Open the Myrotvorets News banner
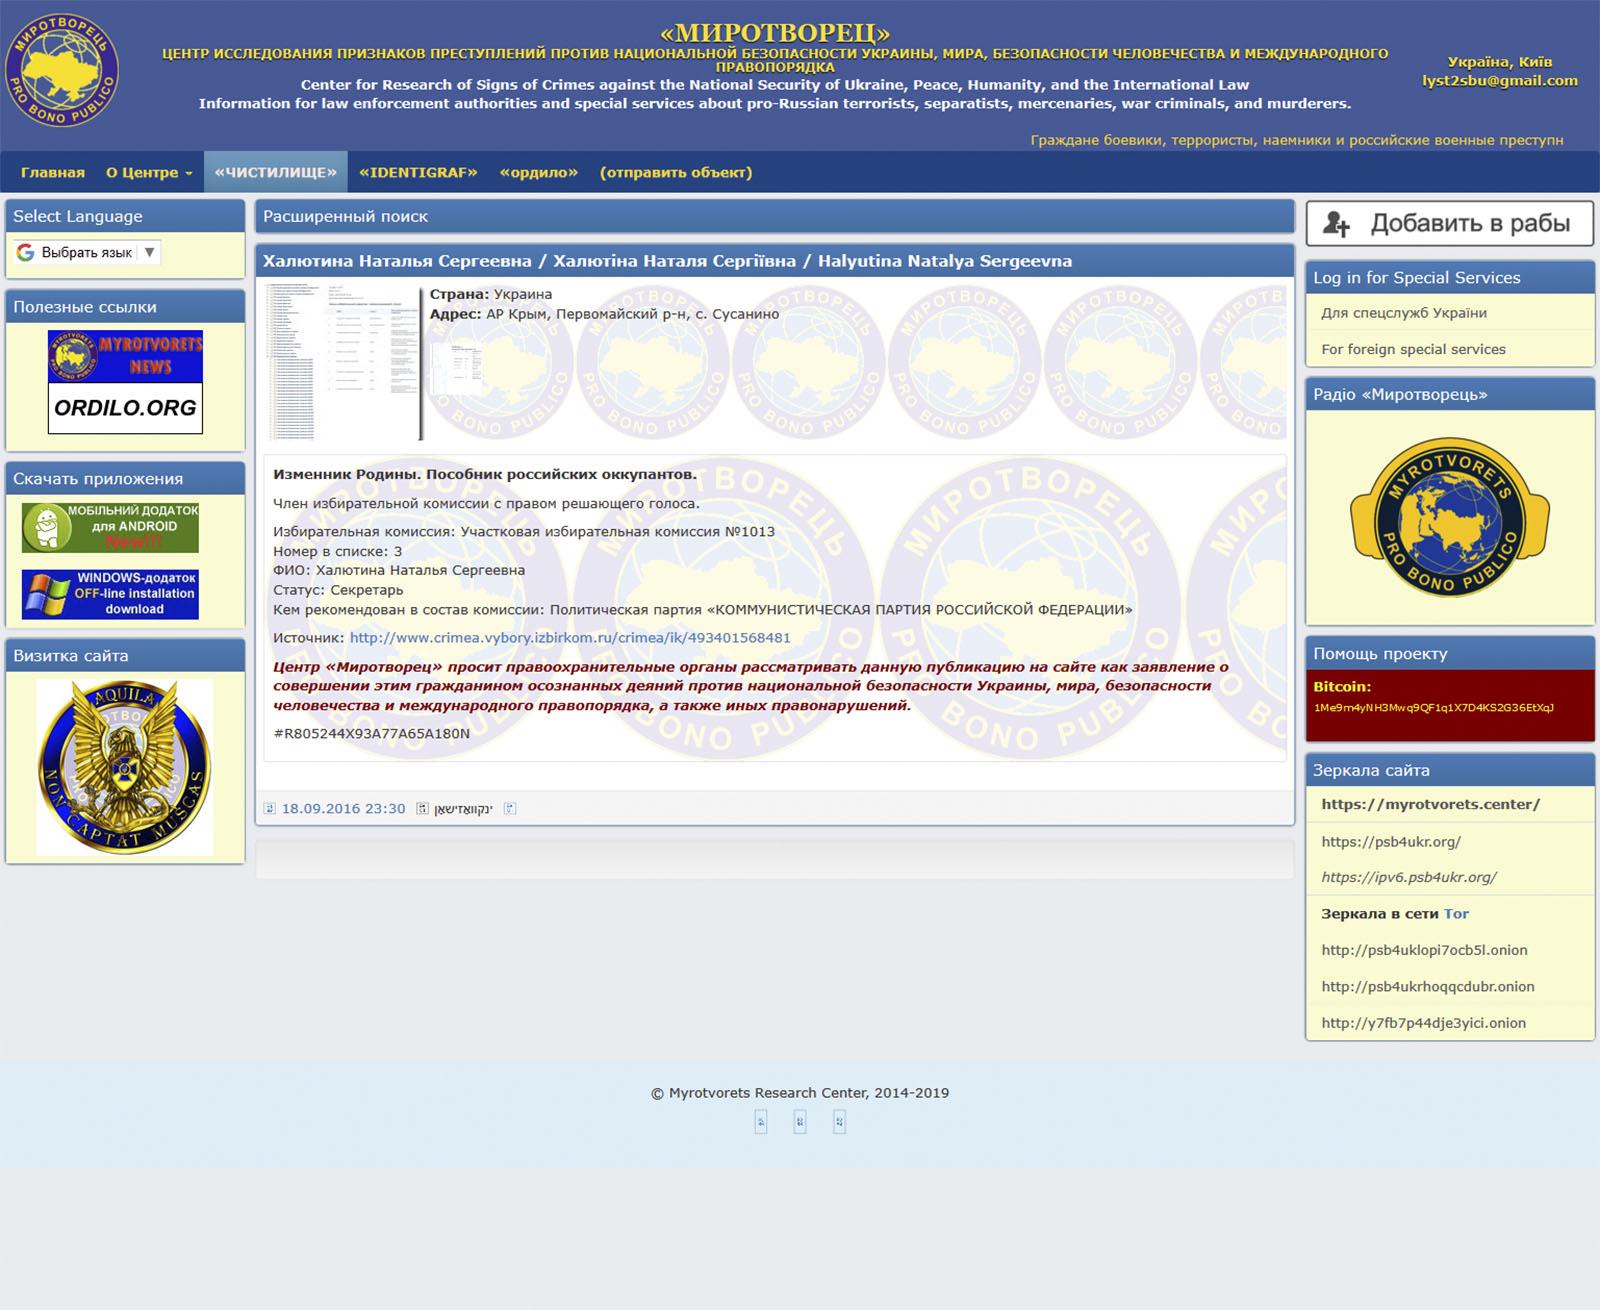 [125, 356]
